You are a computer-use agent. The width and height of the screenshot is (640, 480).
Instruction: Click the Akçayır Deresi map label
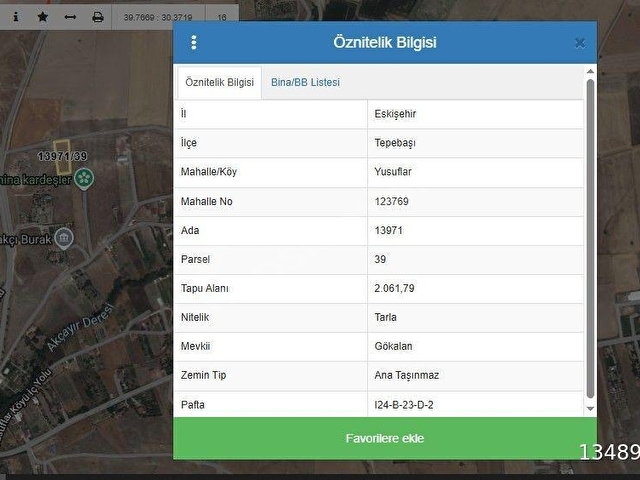(79, 328)
